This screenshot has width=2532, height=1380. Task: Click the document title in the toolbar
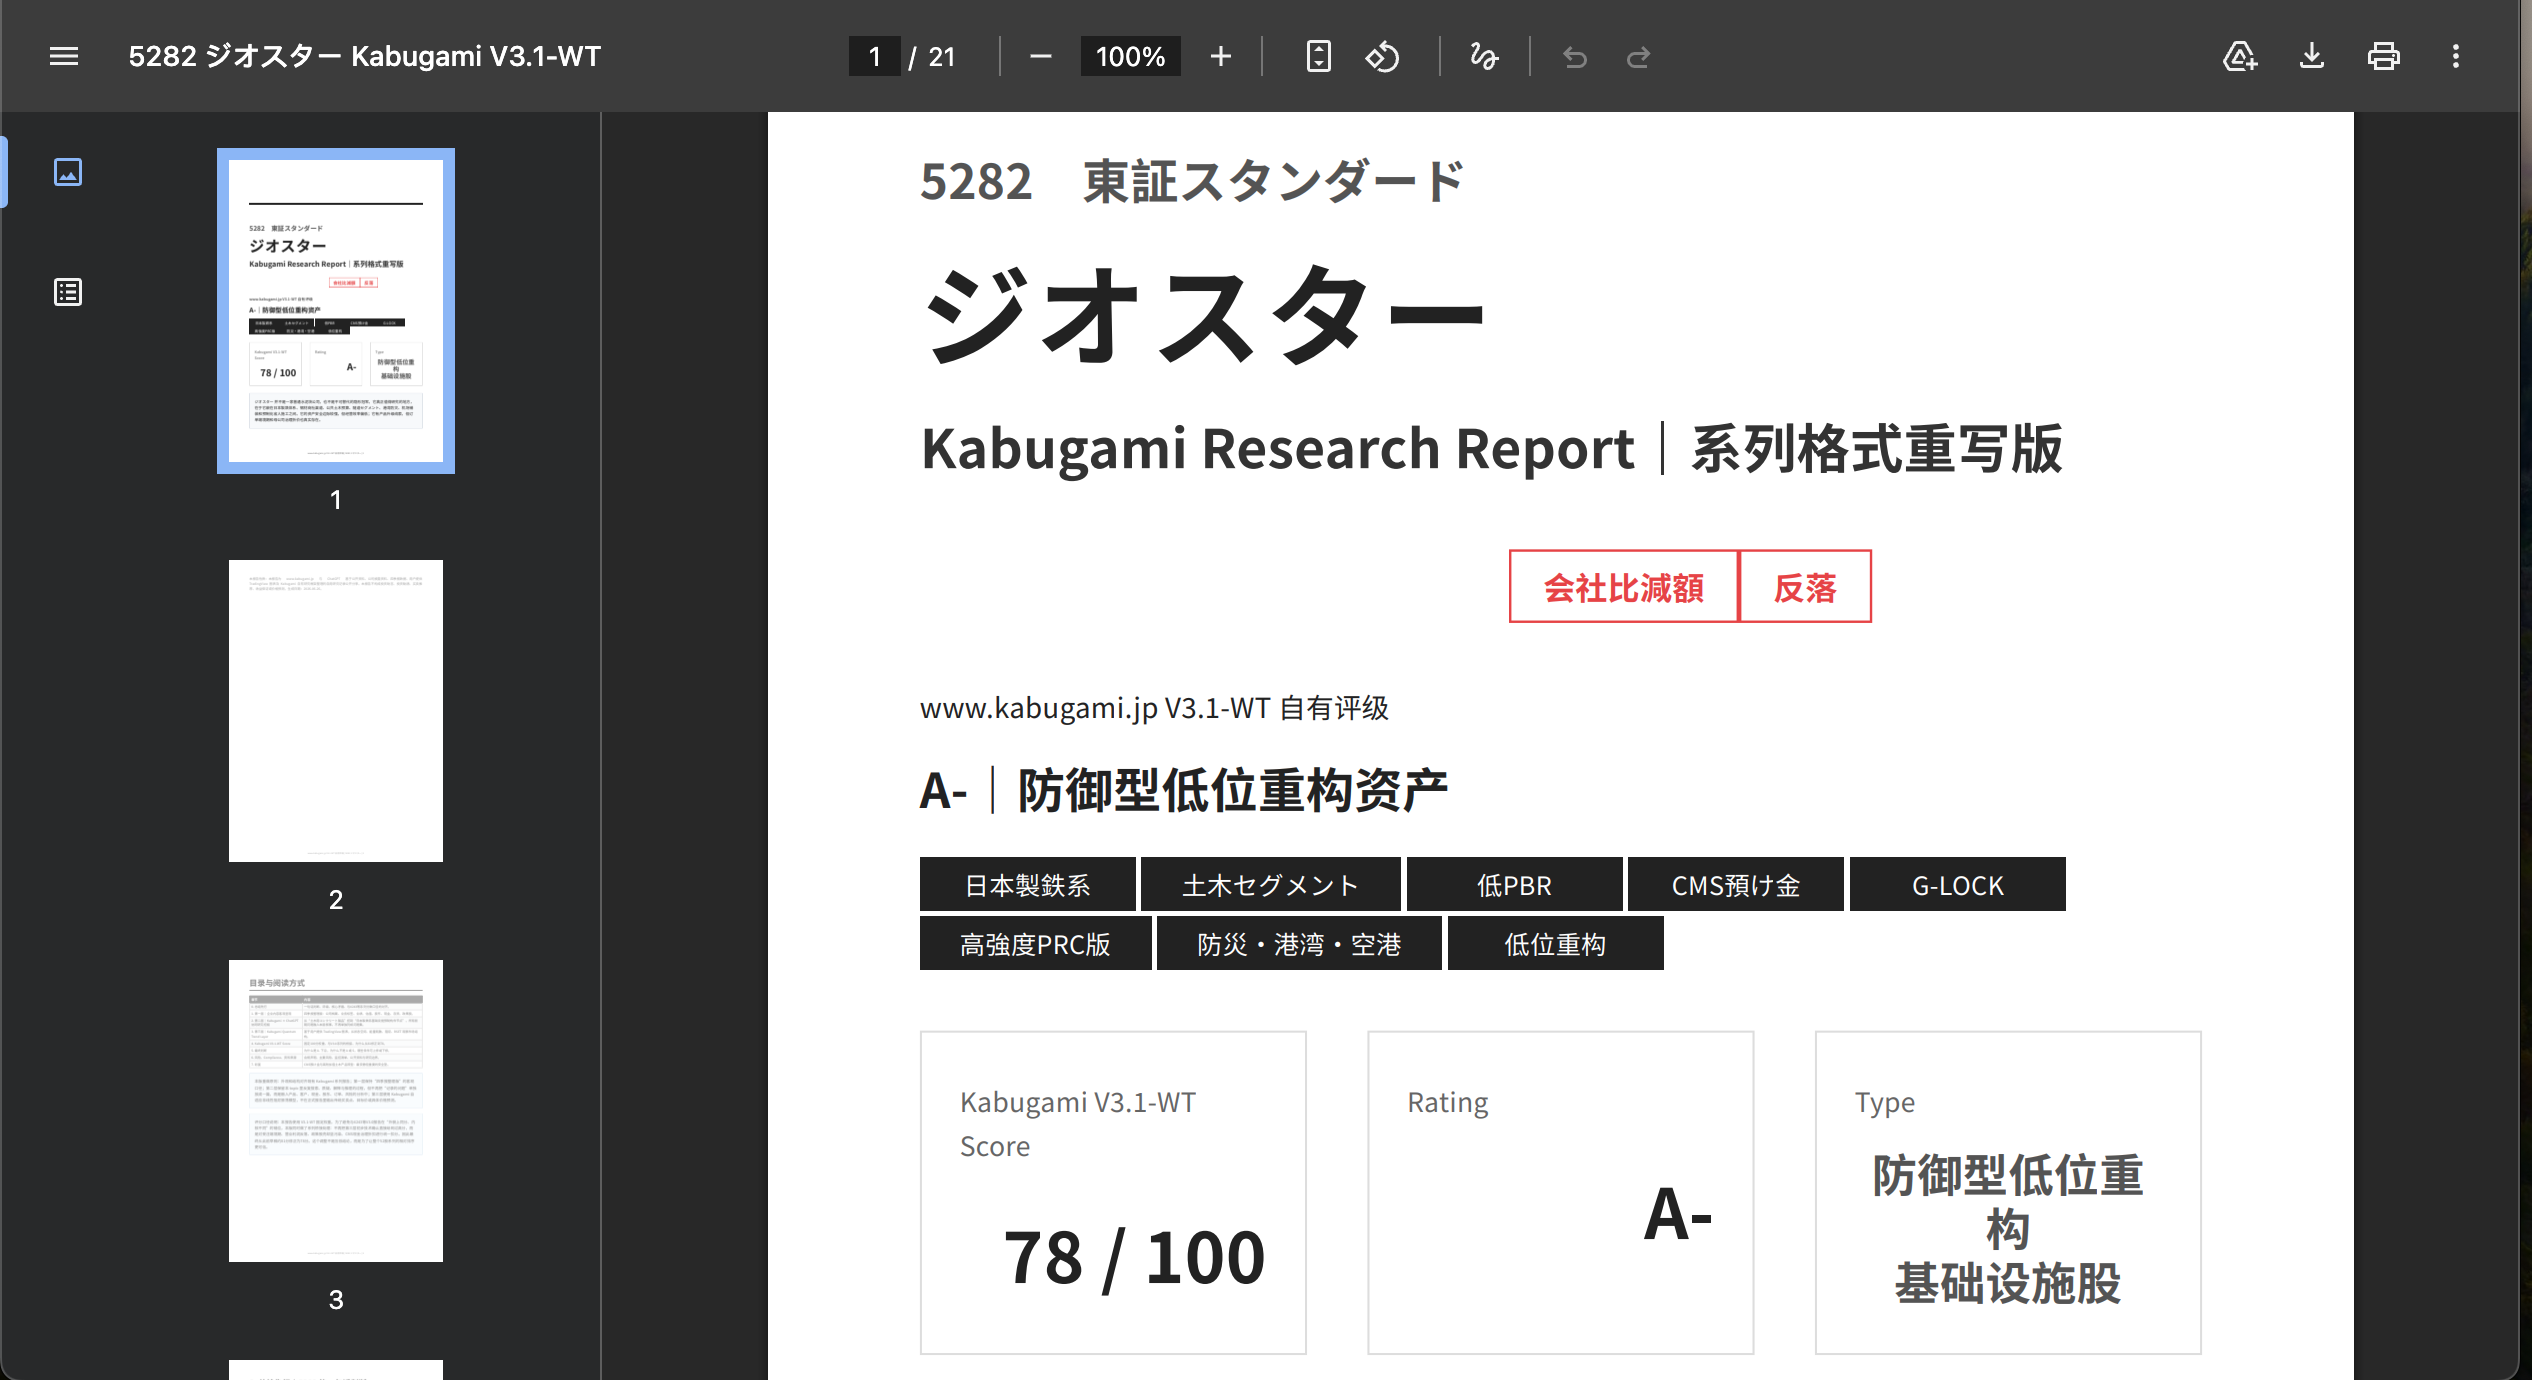365,56
